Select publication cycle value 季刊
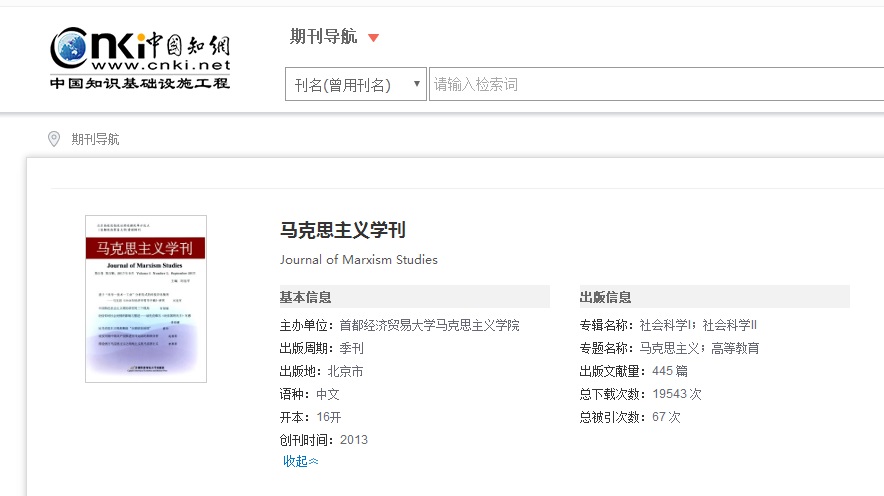The image size is (884, 496). [x=351, y=348]
